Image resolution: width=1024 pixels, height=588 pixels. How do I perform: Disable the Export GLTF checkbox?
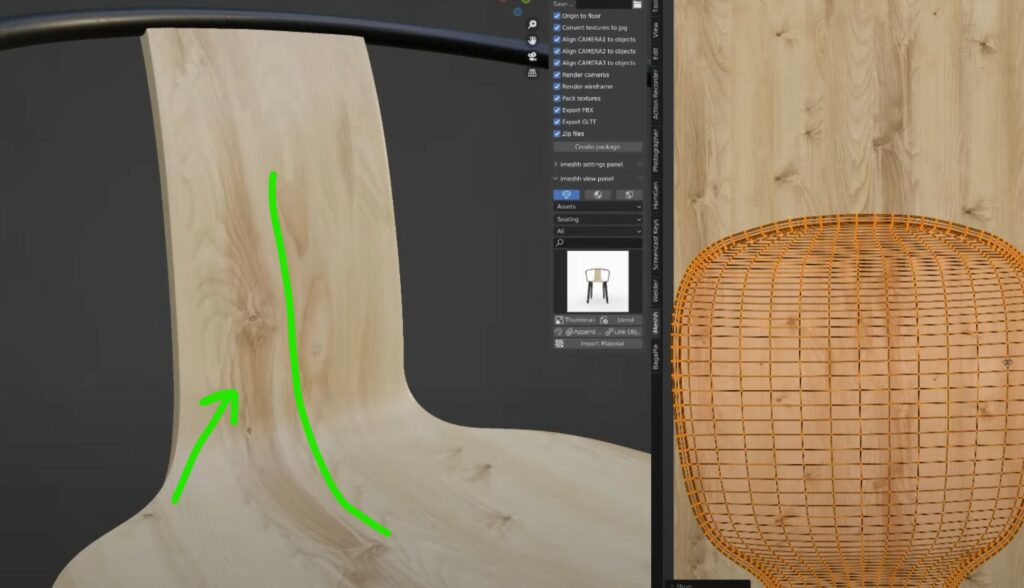(557, 122)
